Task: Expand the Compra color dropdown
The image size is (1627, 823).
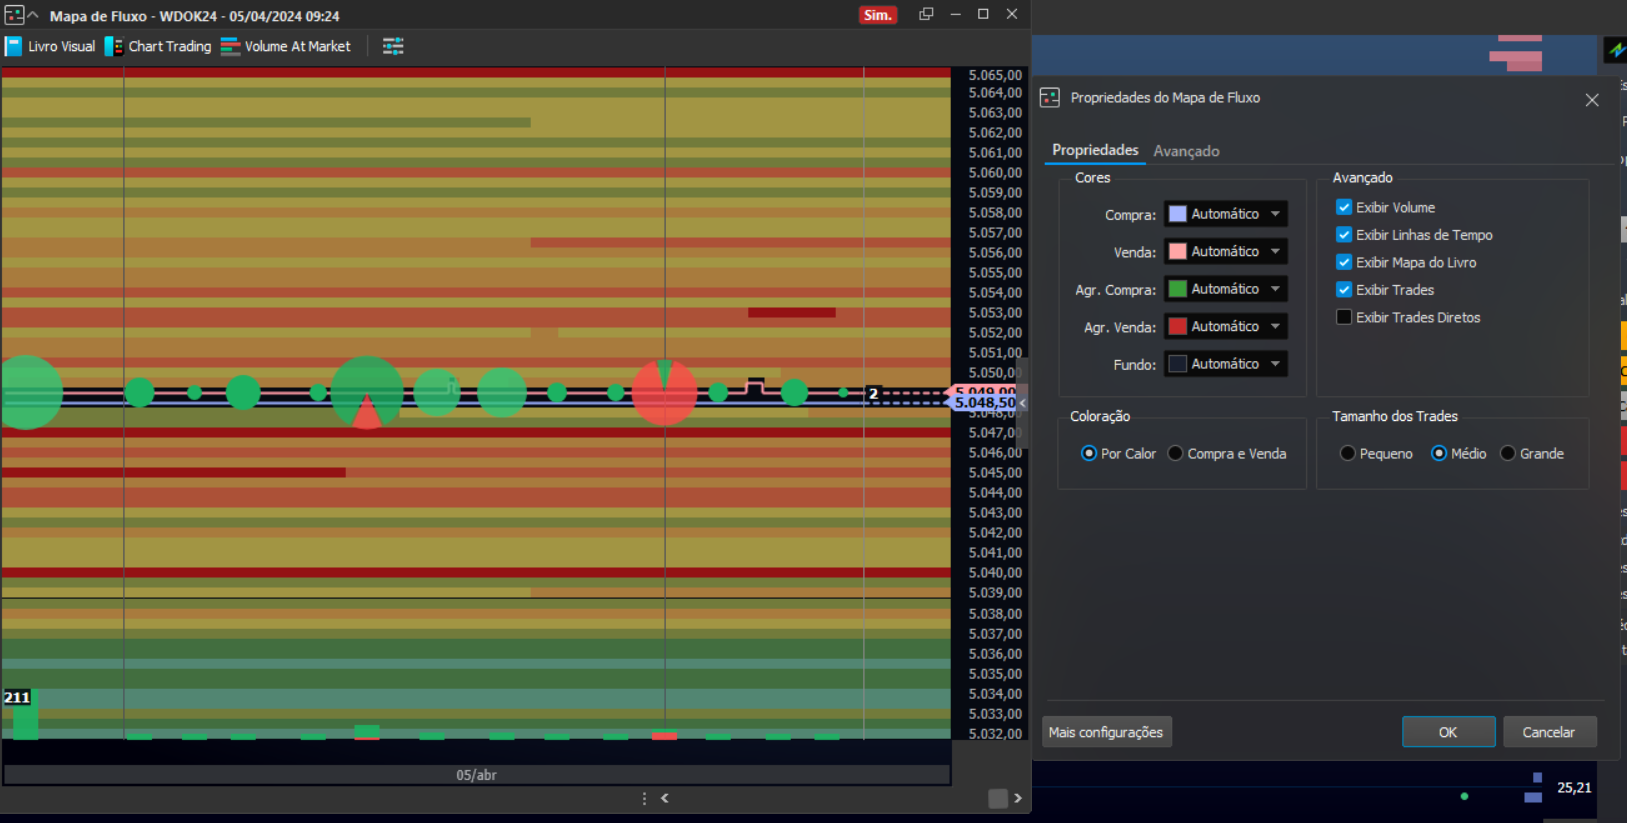Action: point(1275,214)
